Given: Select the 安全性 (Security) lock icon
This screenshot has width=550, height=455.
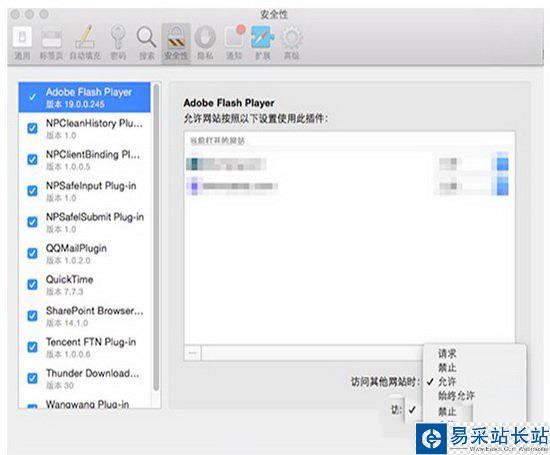Looking at the screenshot, I should point(176,43).
